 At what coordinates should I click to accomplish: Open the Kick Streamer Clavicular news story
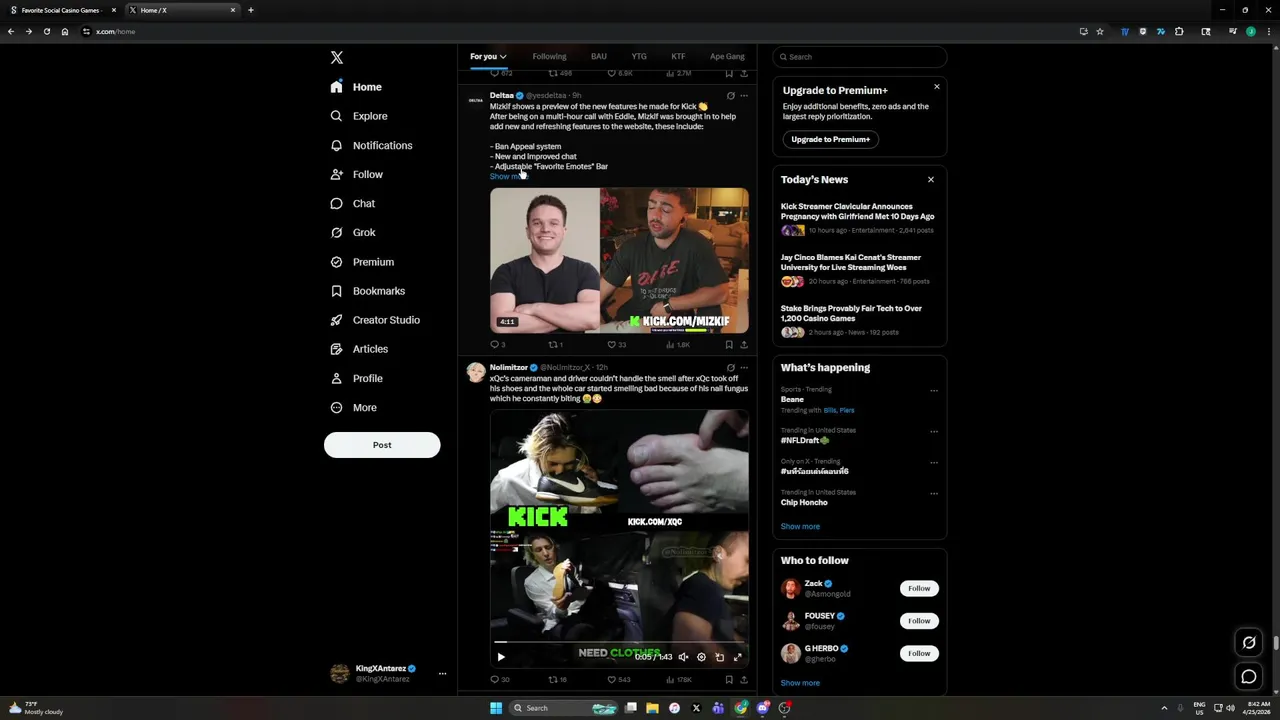(858, 211)
